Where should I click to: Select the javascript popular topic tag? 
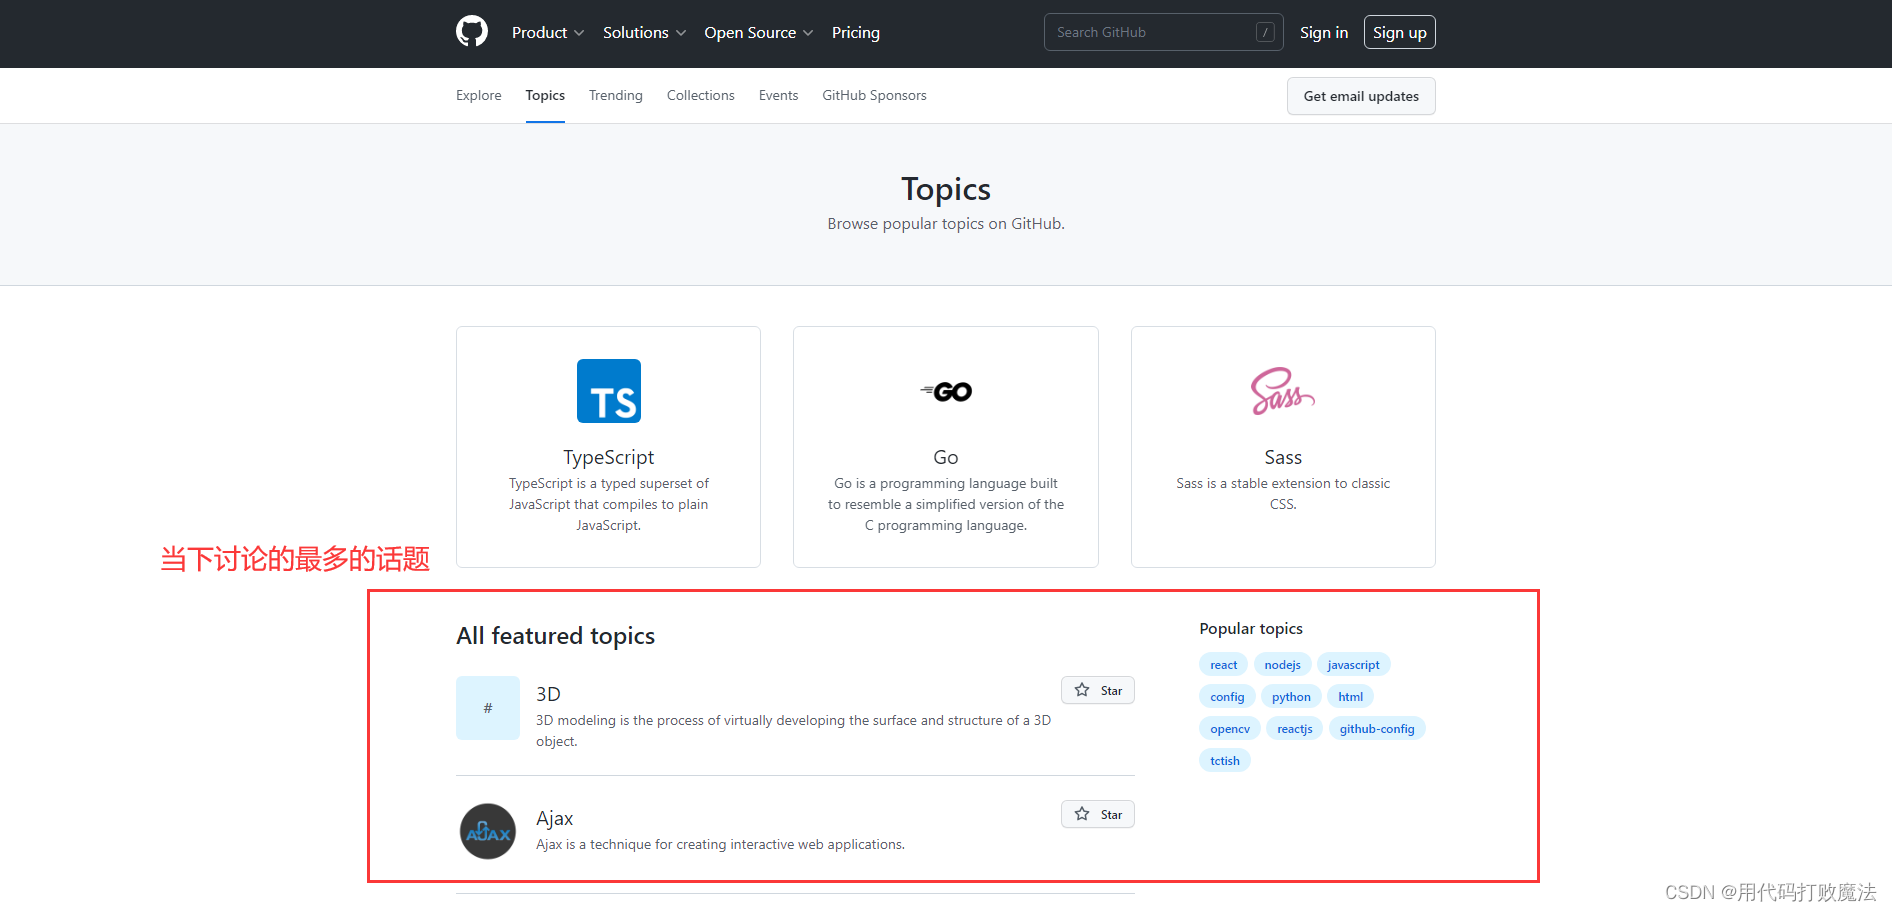click(1354, 665)
